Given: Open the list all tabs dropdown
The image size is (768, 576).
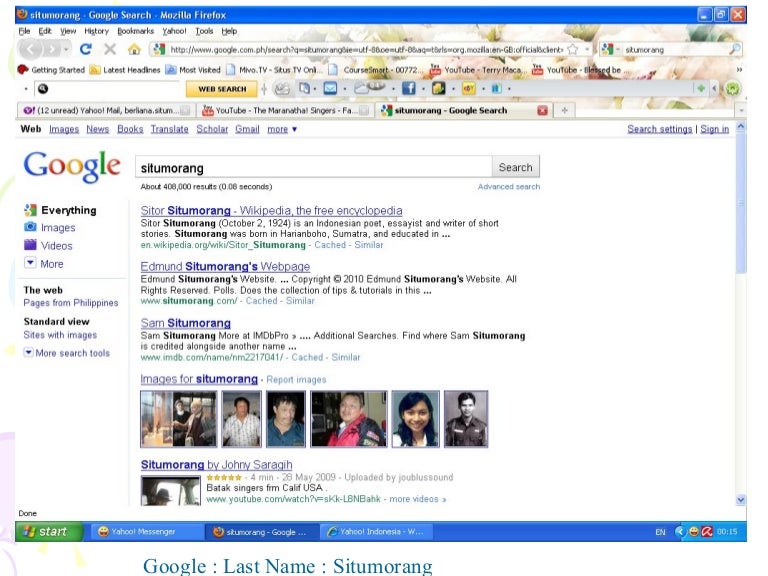Looking at the screenshot, I should pos(741,111).
